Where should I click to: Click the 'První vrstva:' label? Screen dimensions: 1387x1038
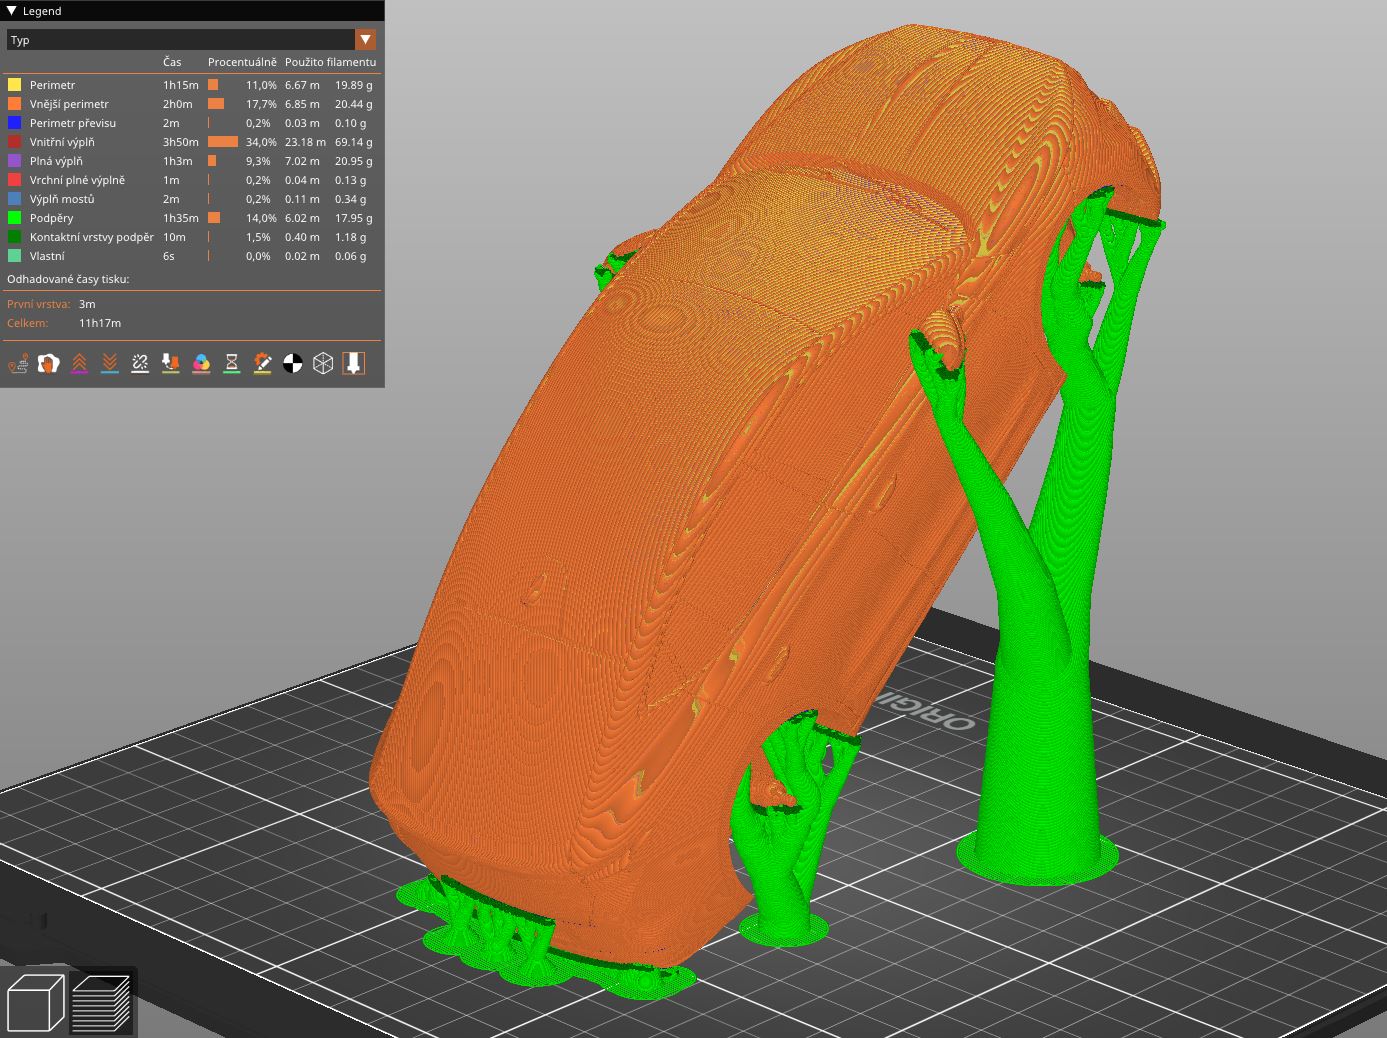pyautogui.click(x=39, y=304)
